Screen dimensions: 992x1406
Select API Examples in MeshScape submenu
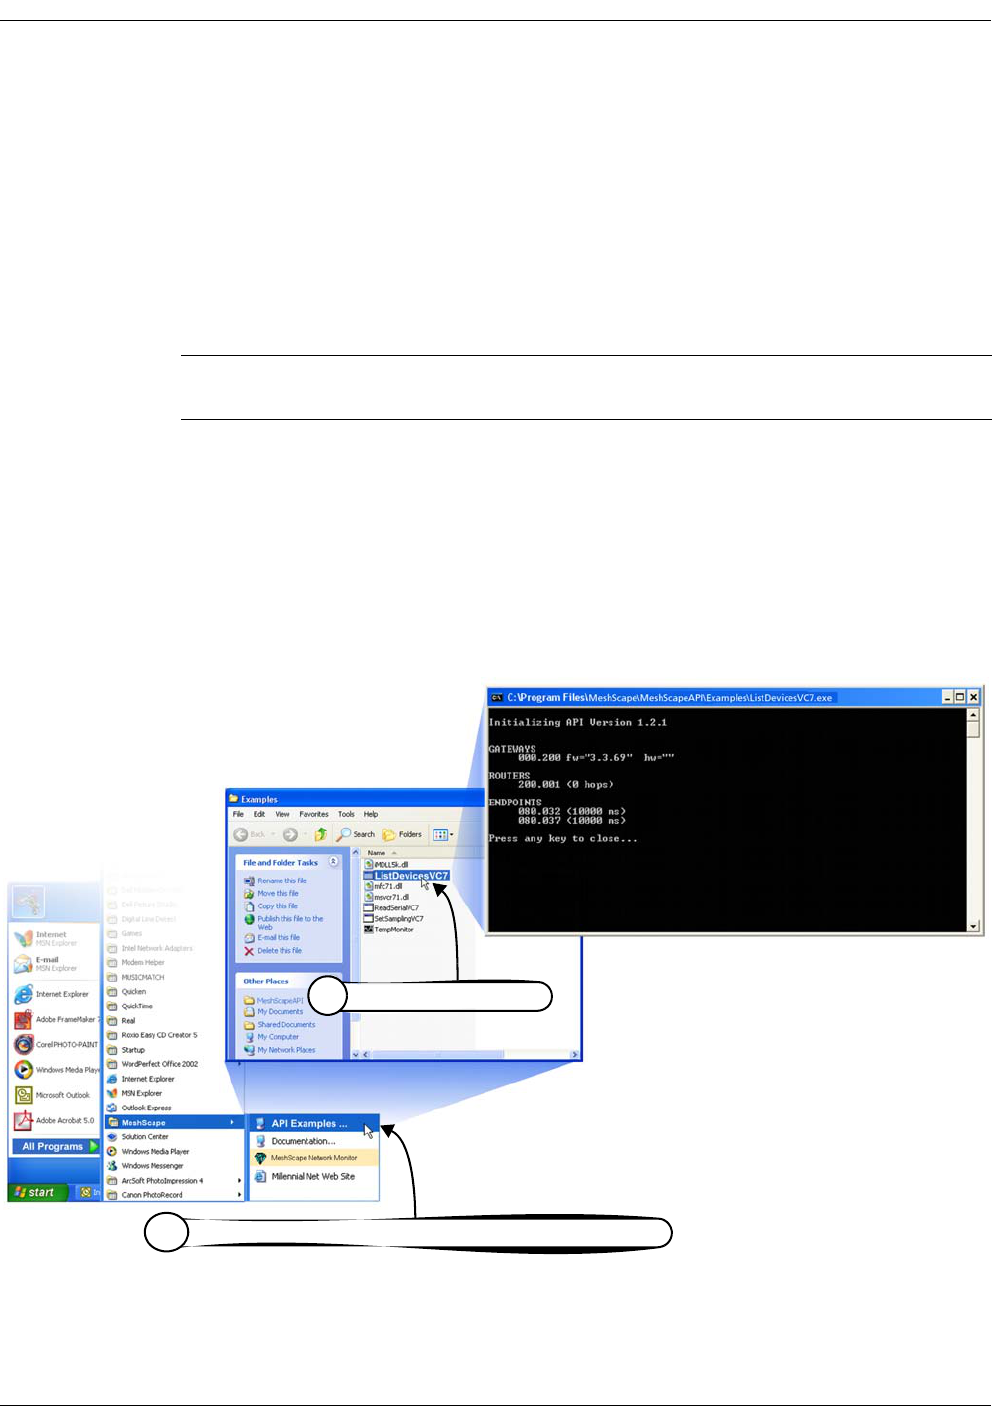click(x=314, y=1123)
